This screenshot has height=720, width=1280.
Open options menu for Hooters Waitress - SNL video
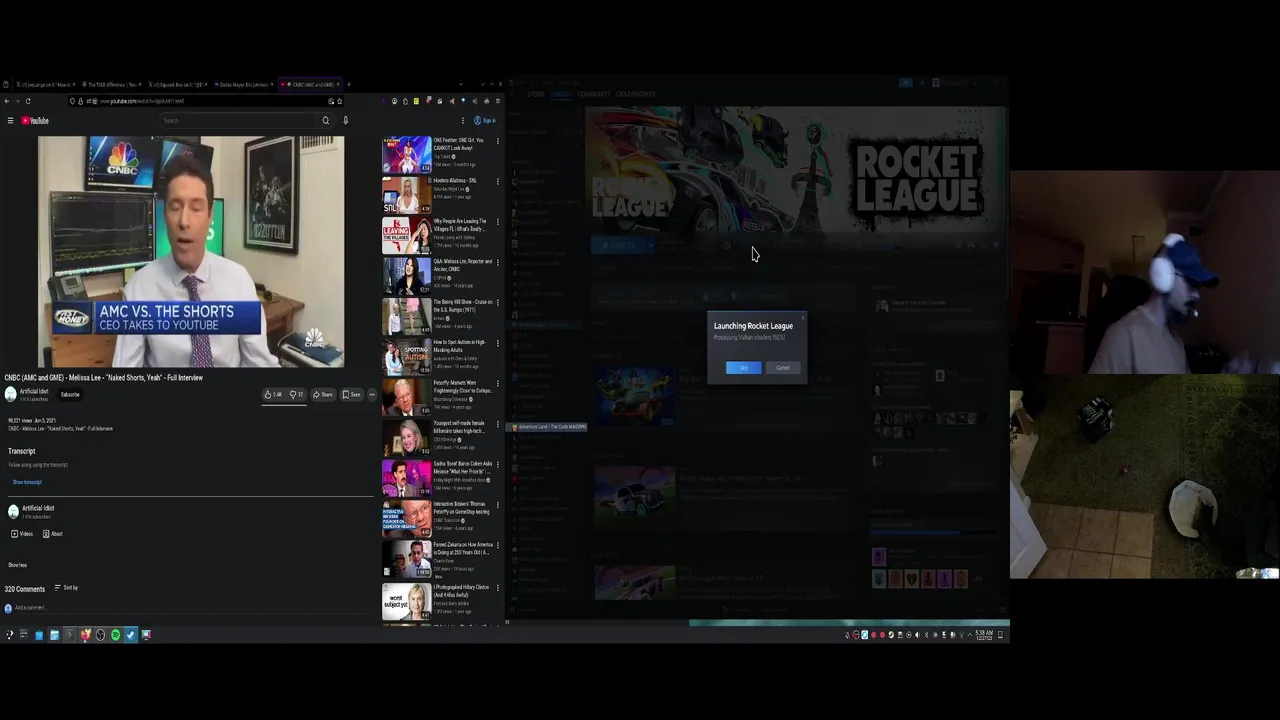pyautogui.click(x=497, y=181)
